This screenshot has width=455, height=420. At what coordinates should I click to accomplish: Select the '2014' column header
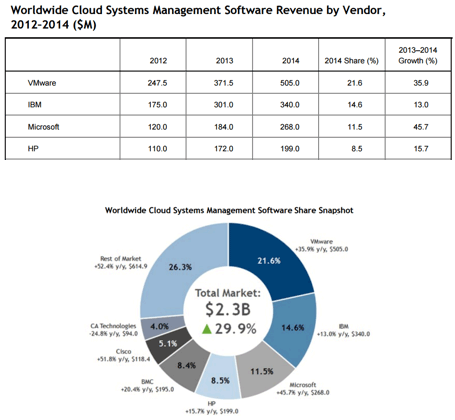tap(291, 61)
